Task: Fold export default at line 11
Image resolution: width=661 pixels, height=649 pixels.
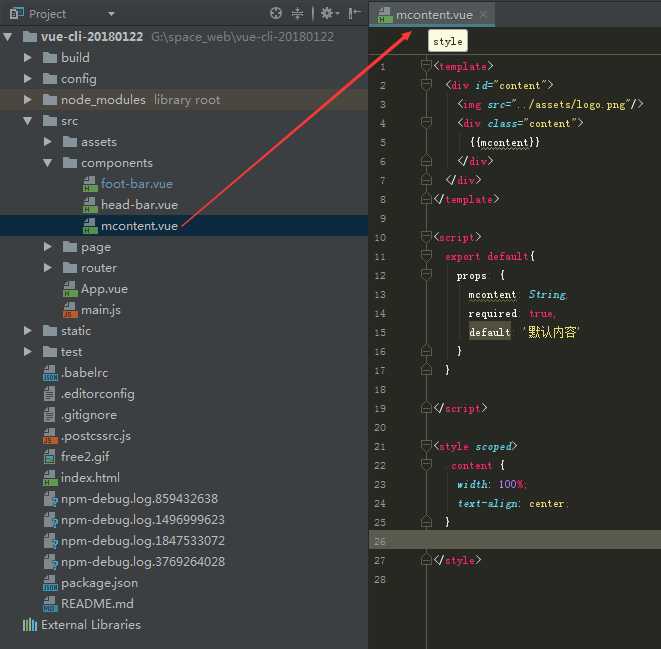Action: pos(426,256)
